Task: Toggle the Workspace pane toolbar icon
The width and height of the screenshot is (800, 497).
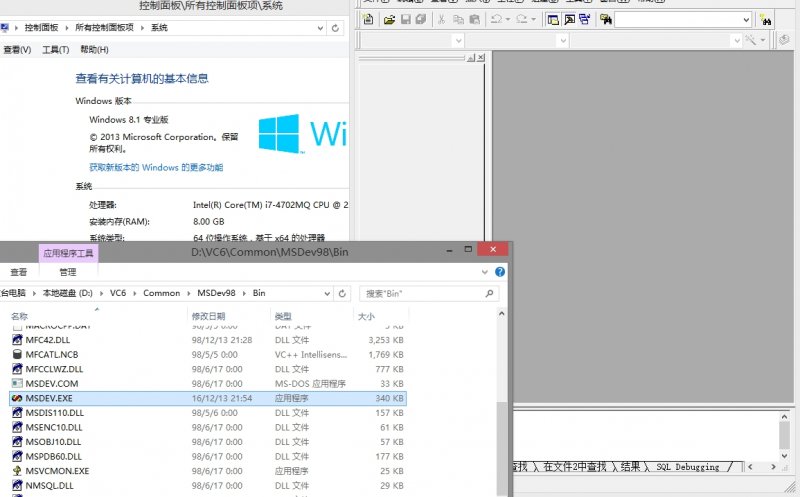Action: 553,20
